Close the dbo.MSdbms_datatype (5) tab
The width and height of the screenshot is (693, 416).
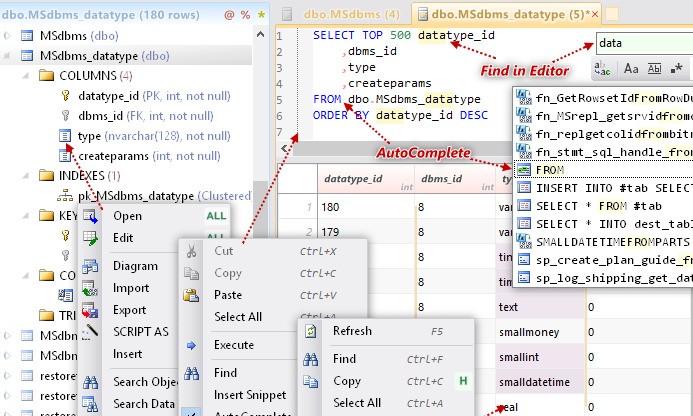click(x=595, y=14)
